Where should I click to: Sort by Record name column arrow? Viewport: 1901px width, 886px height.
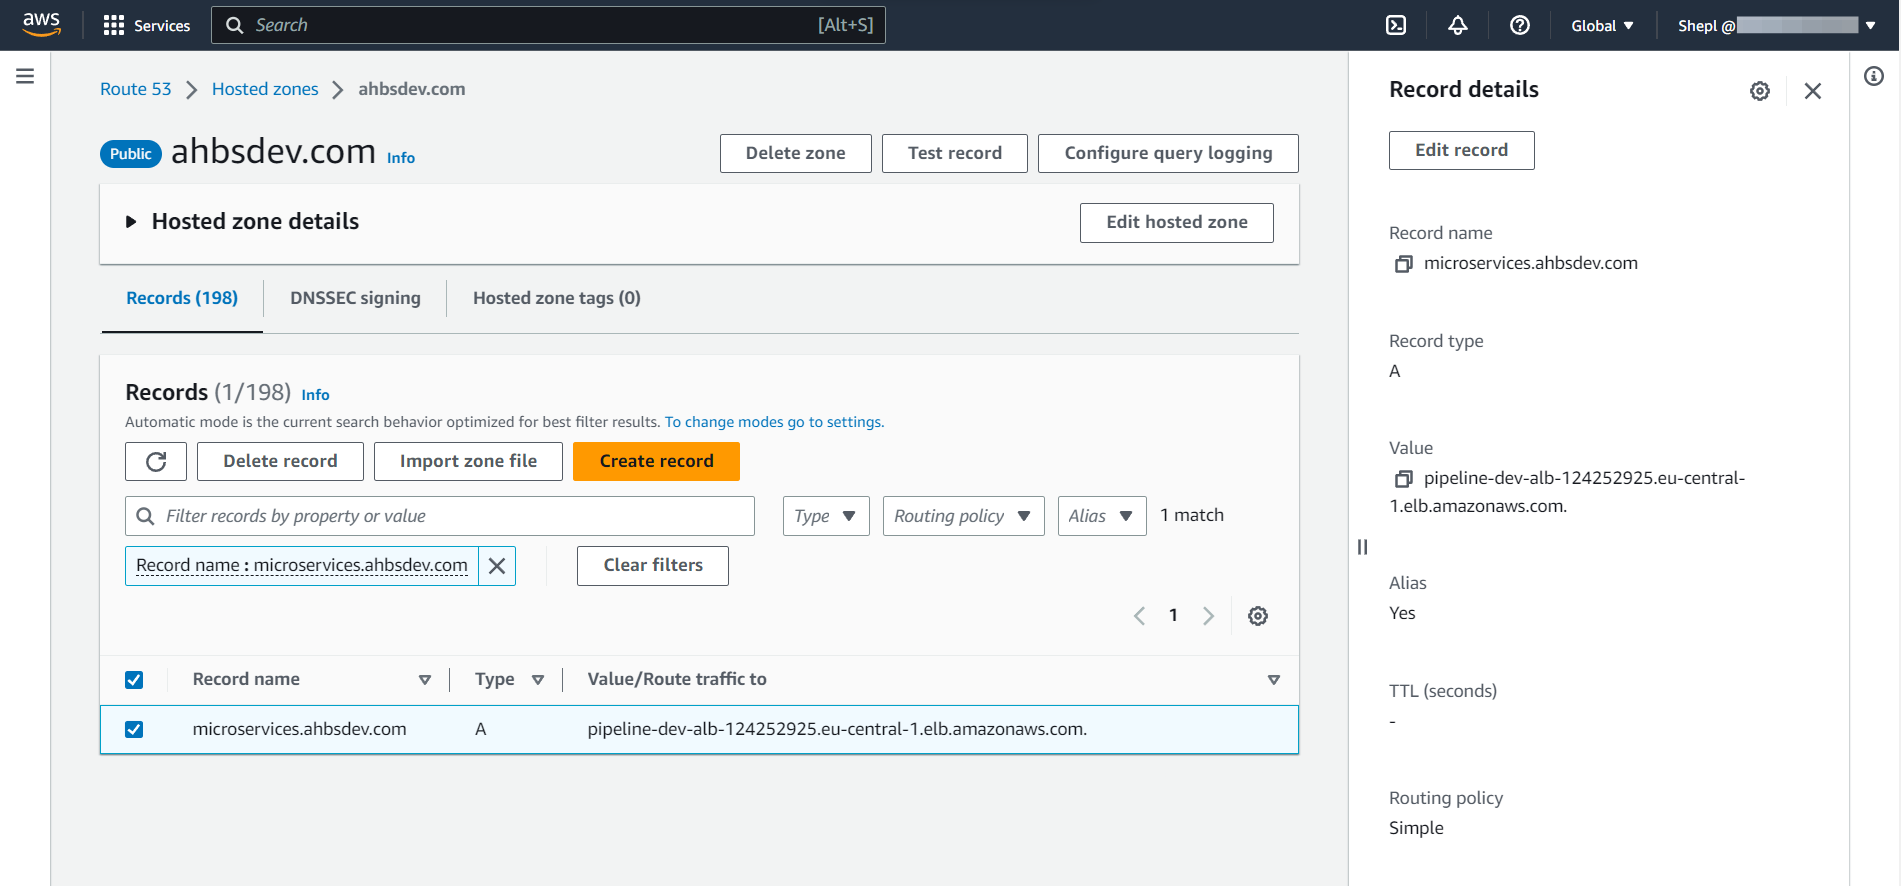[x=425, y=680]
